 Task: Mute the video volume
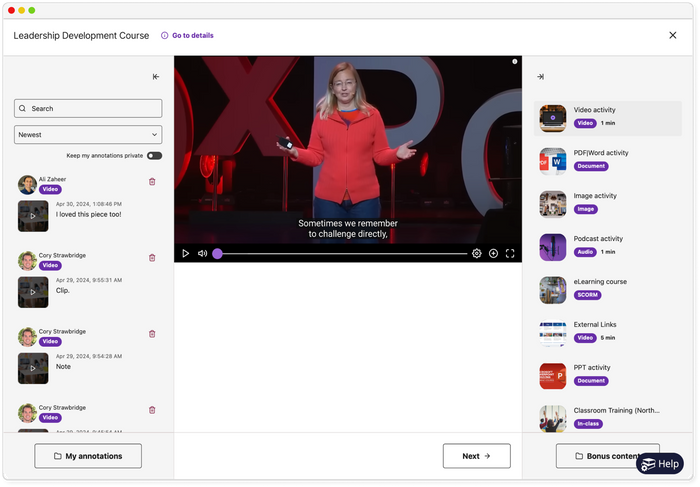click(x=203, y=254)
